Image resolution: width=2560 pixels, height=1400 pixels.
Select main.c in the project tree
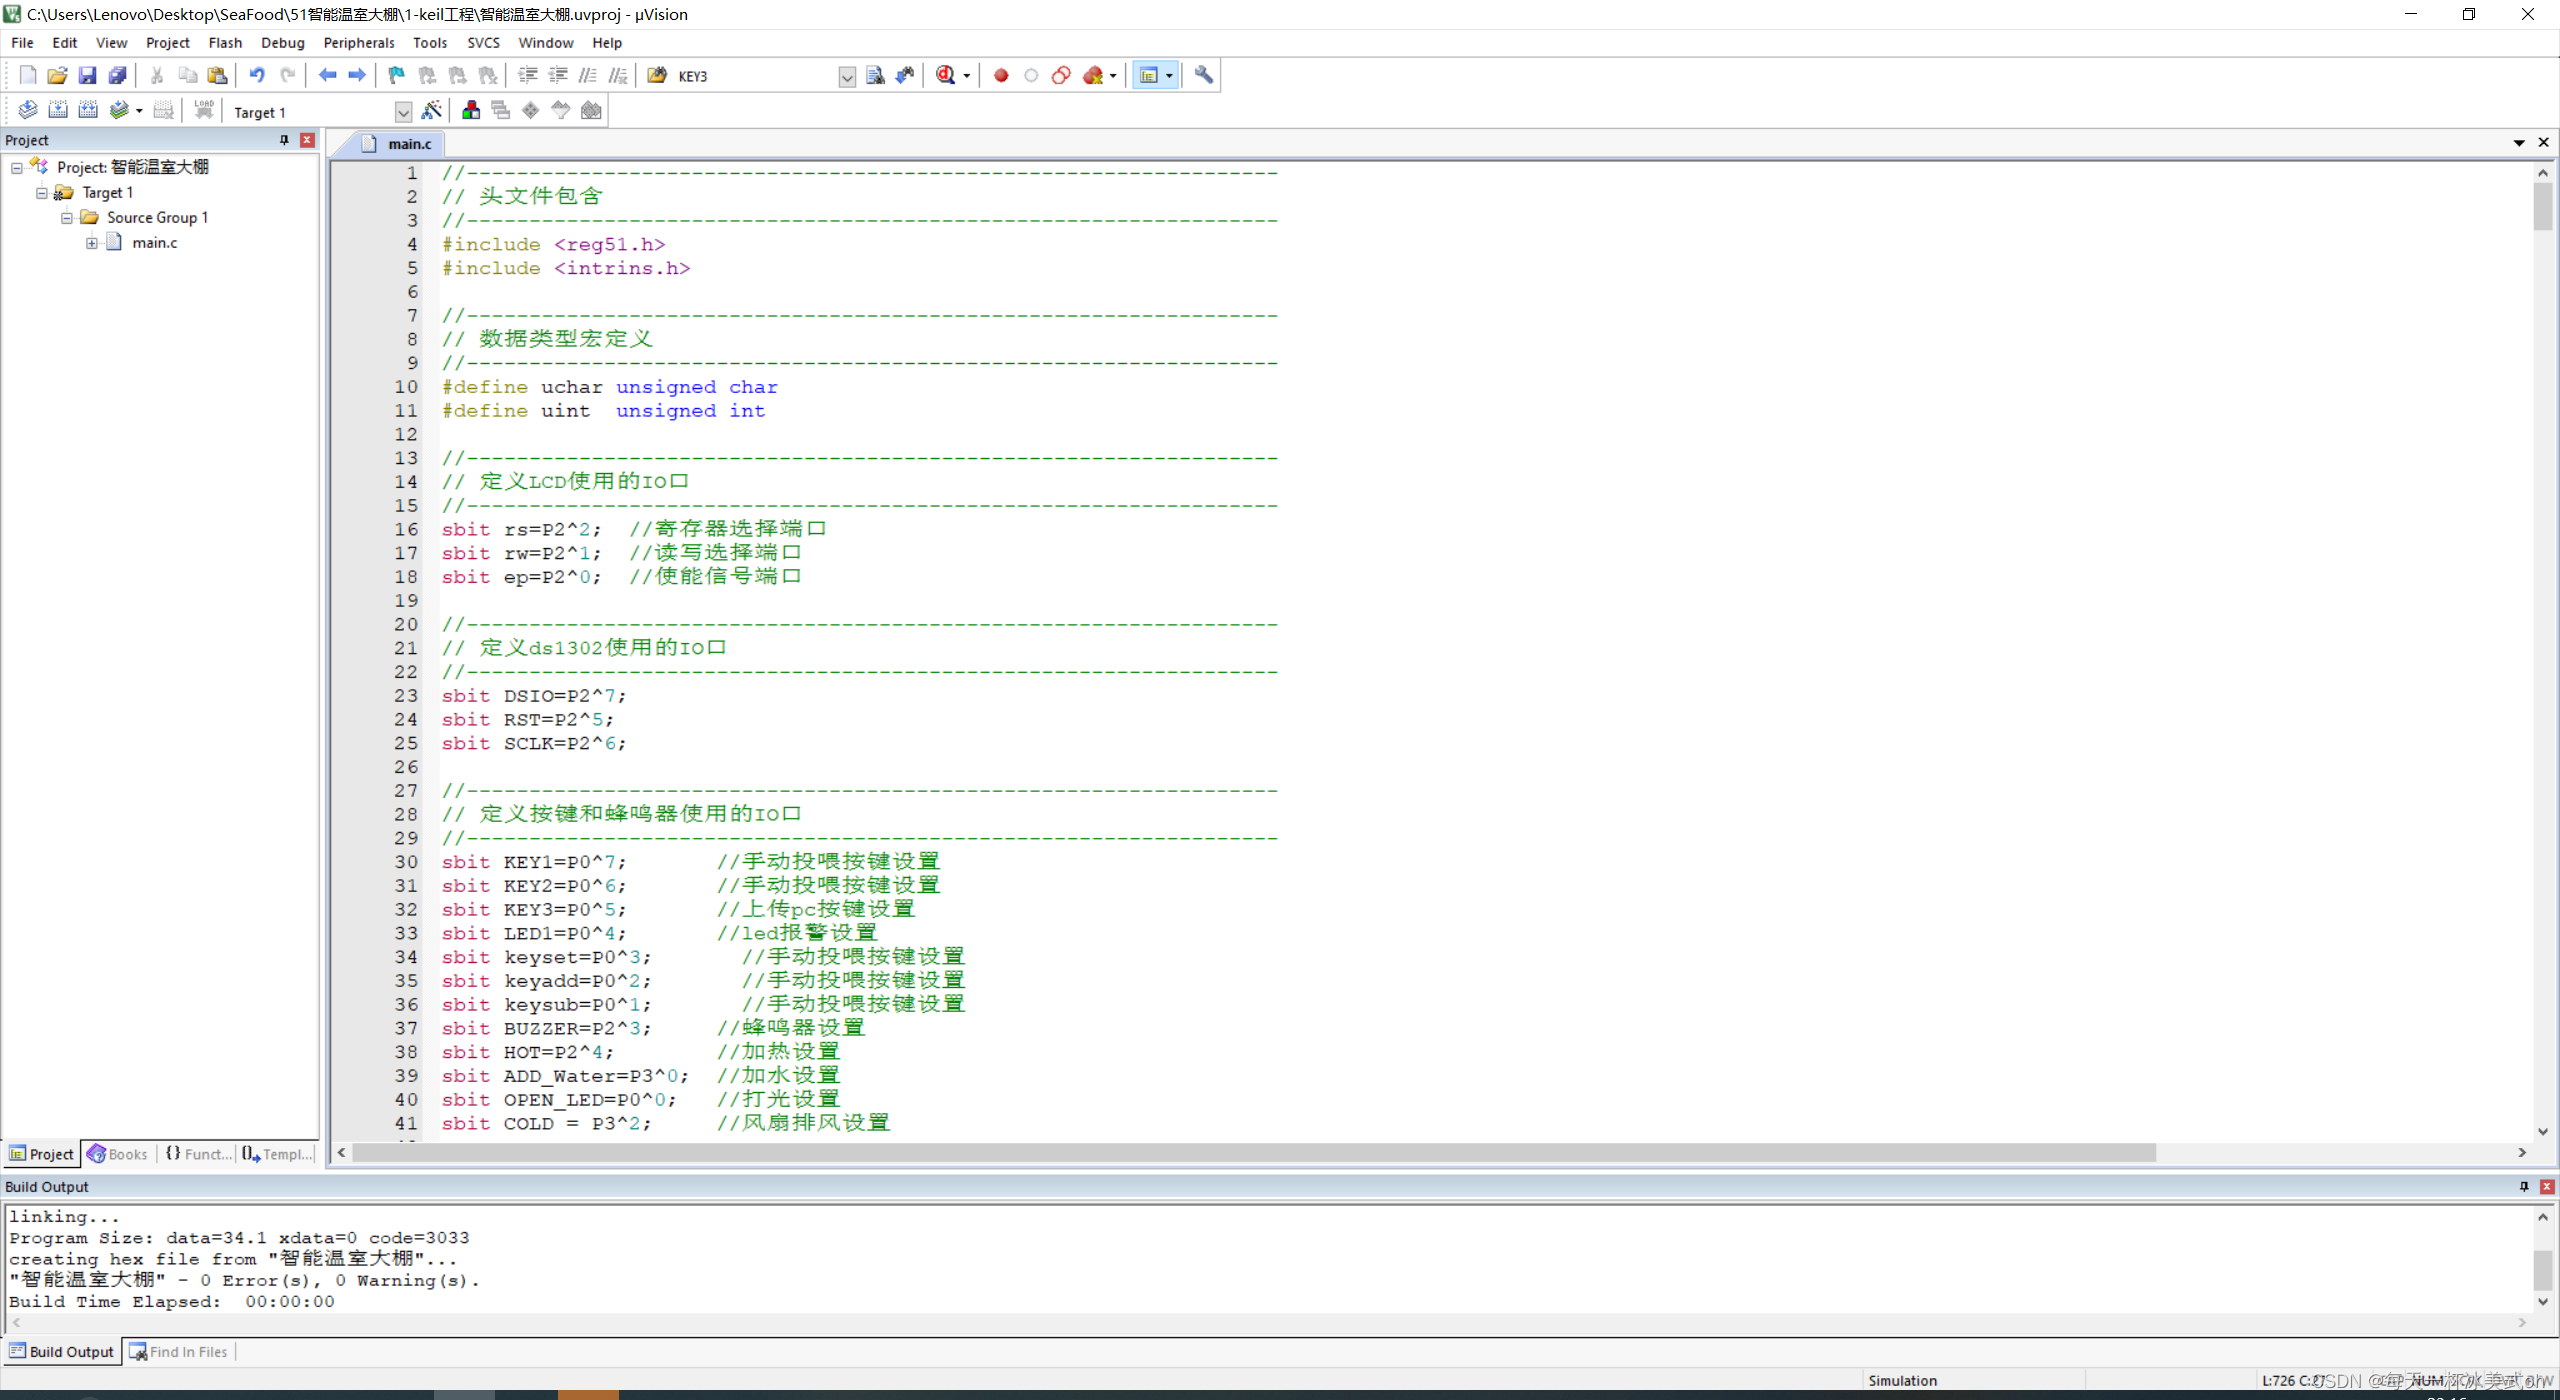[155, 243]
